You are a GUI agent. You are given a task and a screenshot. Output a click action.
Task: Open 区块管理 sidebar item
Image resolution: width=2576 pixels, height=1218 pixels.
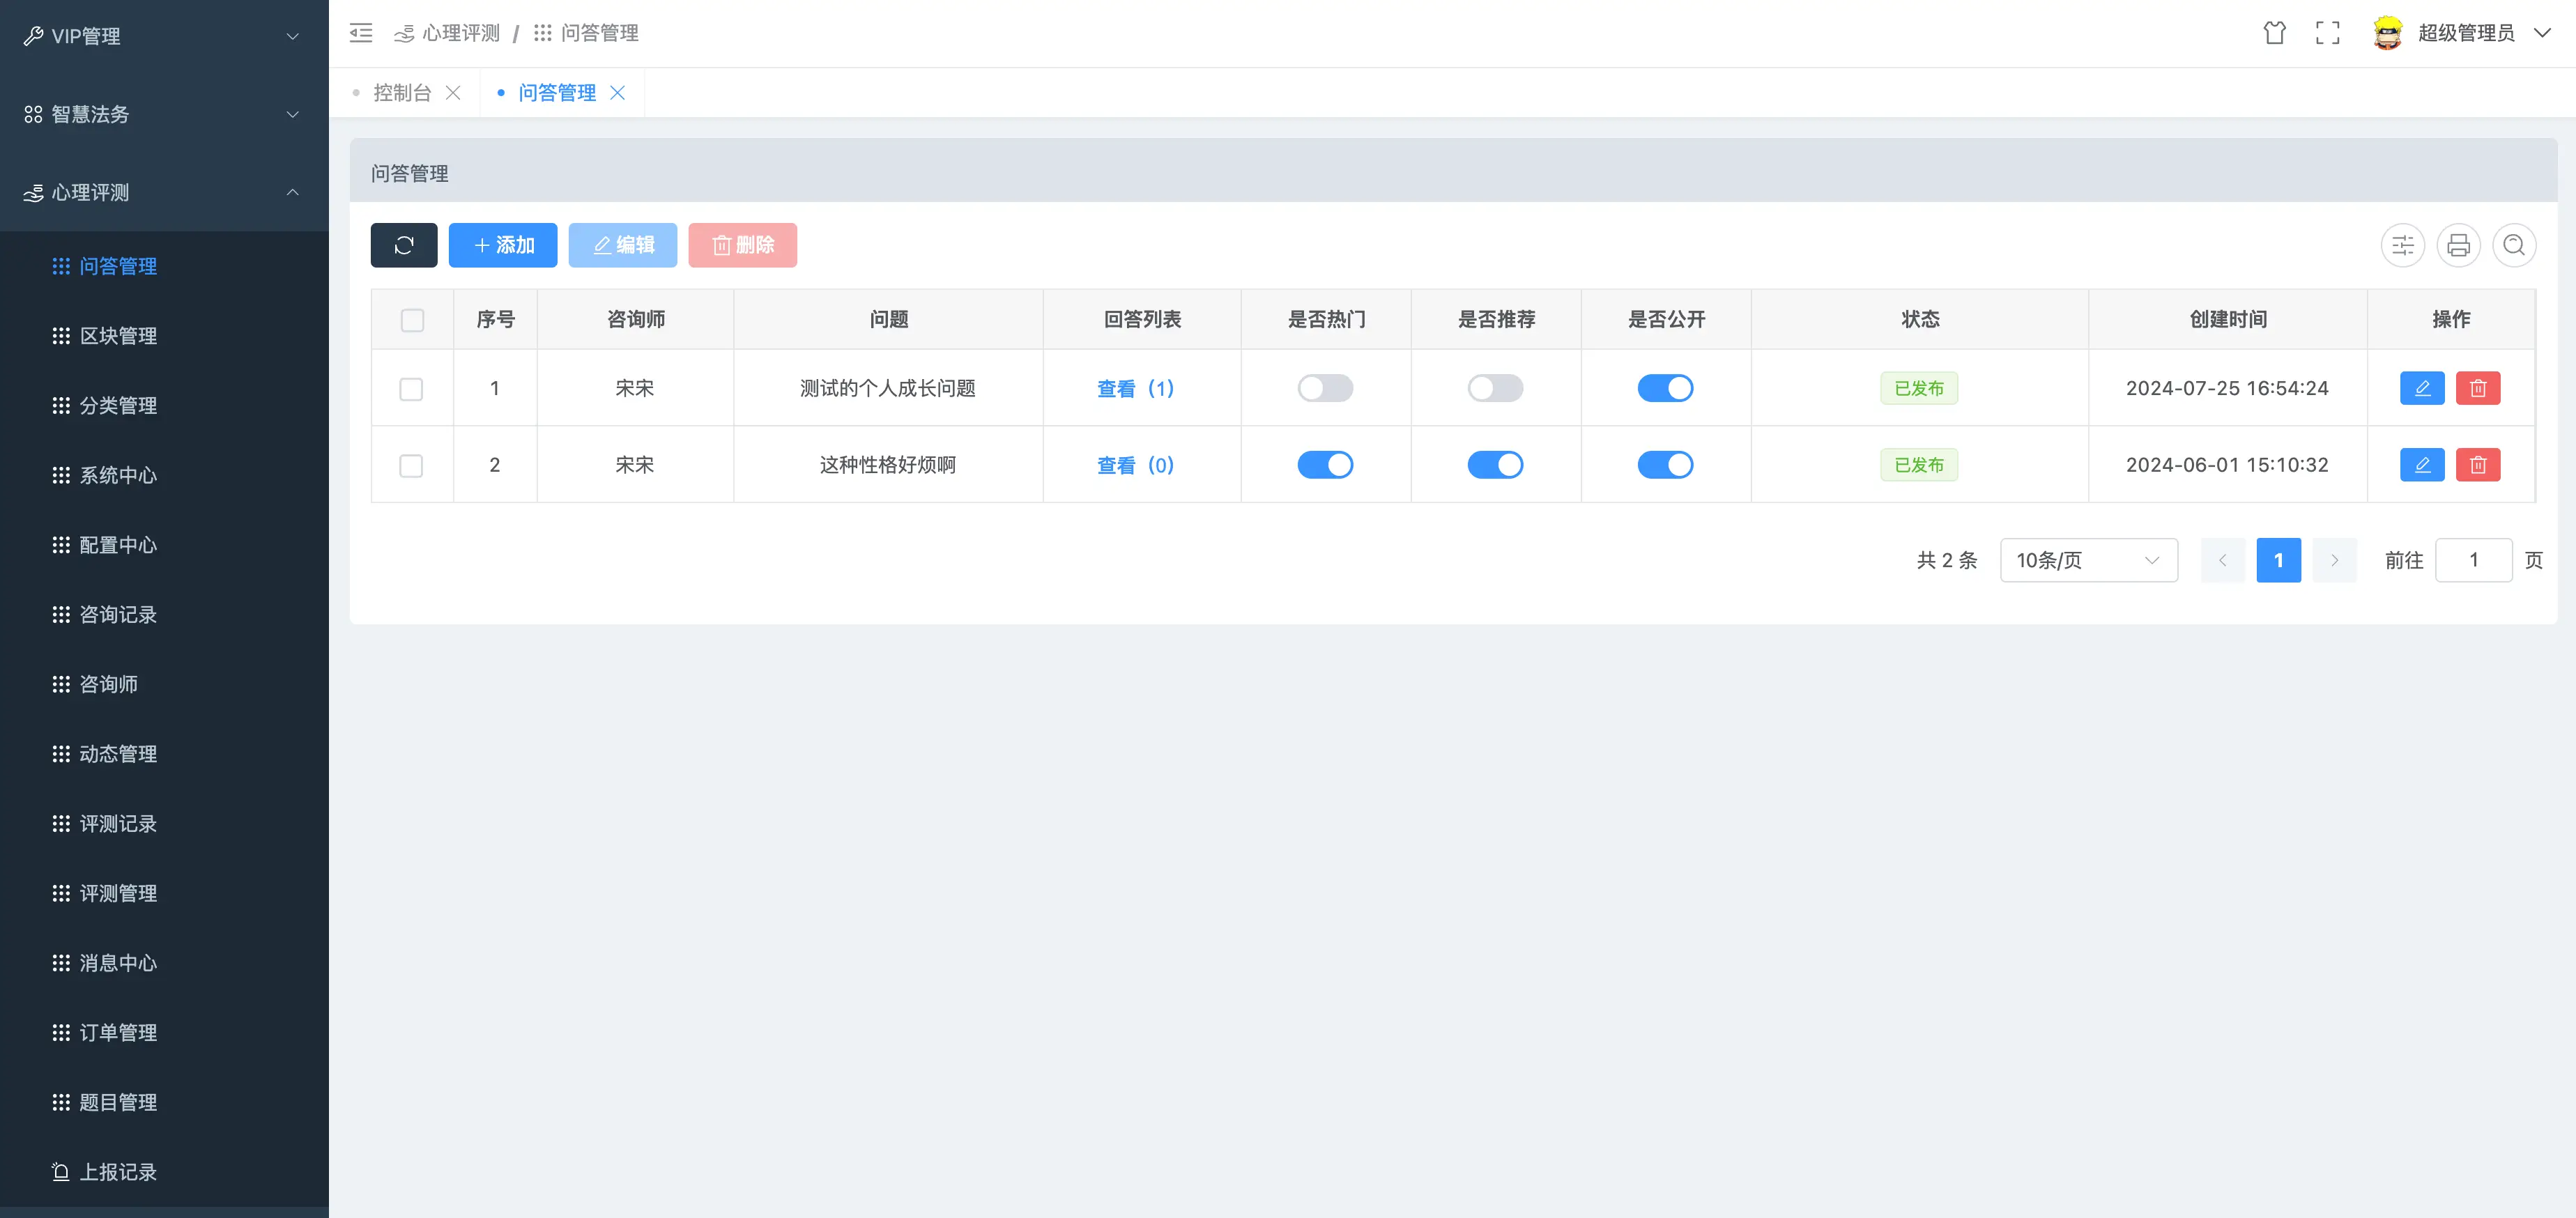164,336
